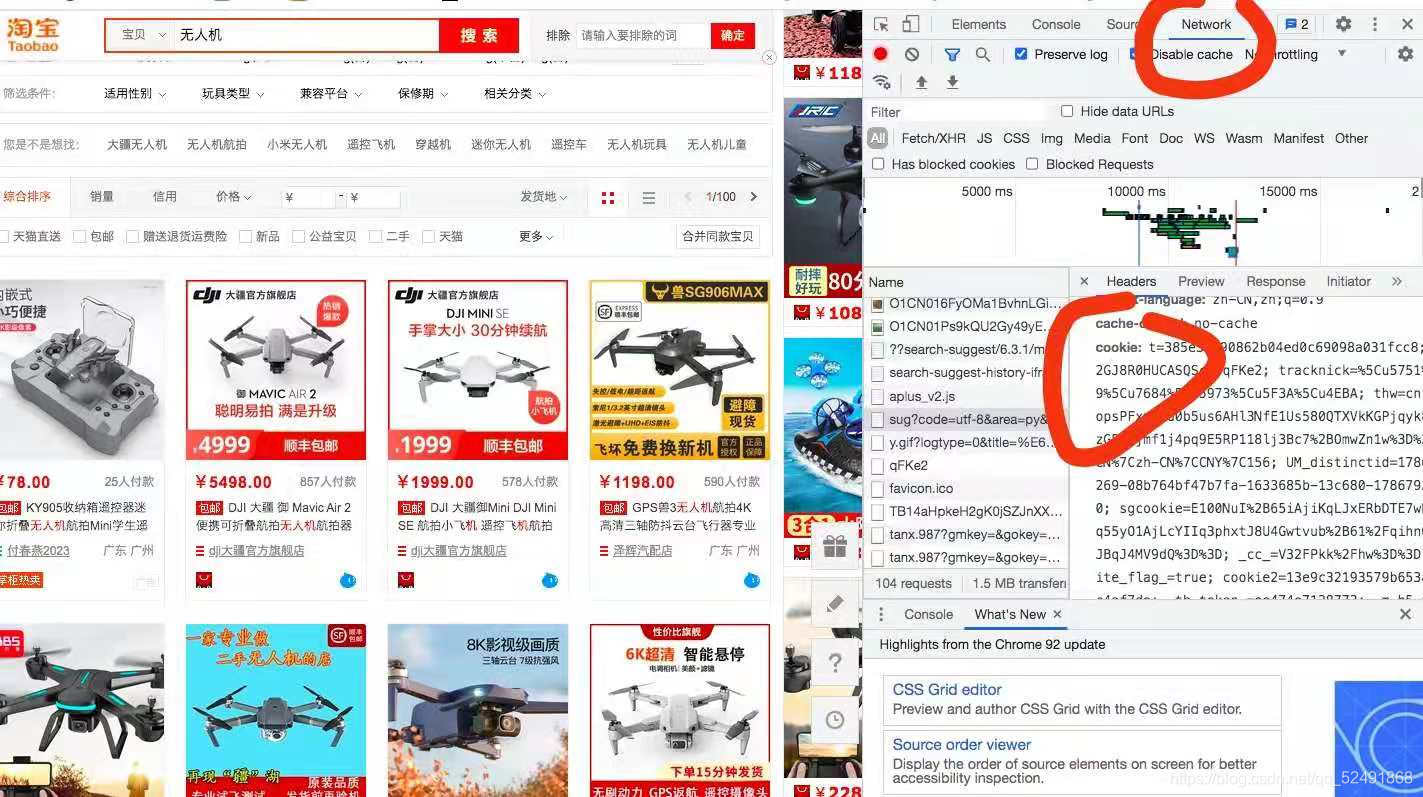
Task: Enable Has blocked cookies checkbox
Action: pyautogui.click(x=878, y=164)
